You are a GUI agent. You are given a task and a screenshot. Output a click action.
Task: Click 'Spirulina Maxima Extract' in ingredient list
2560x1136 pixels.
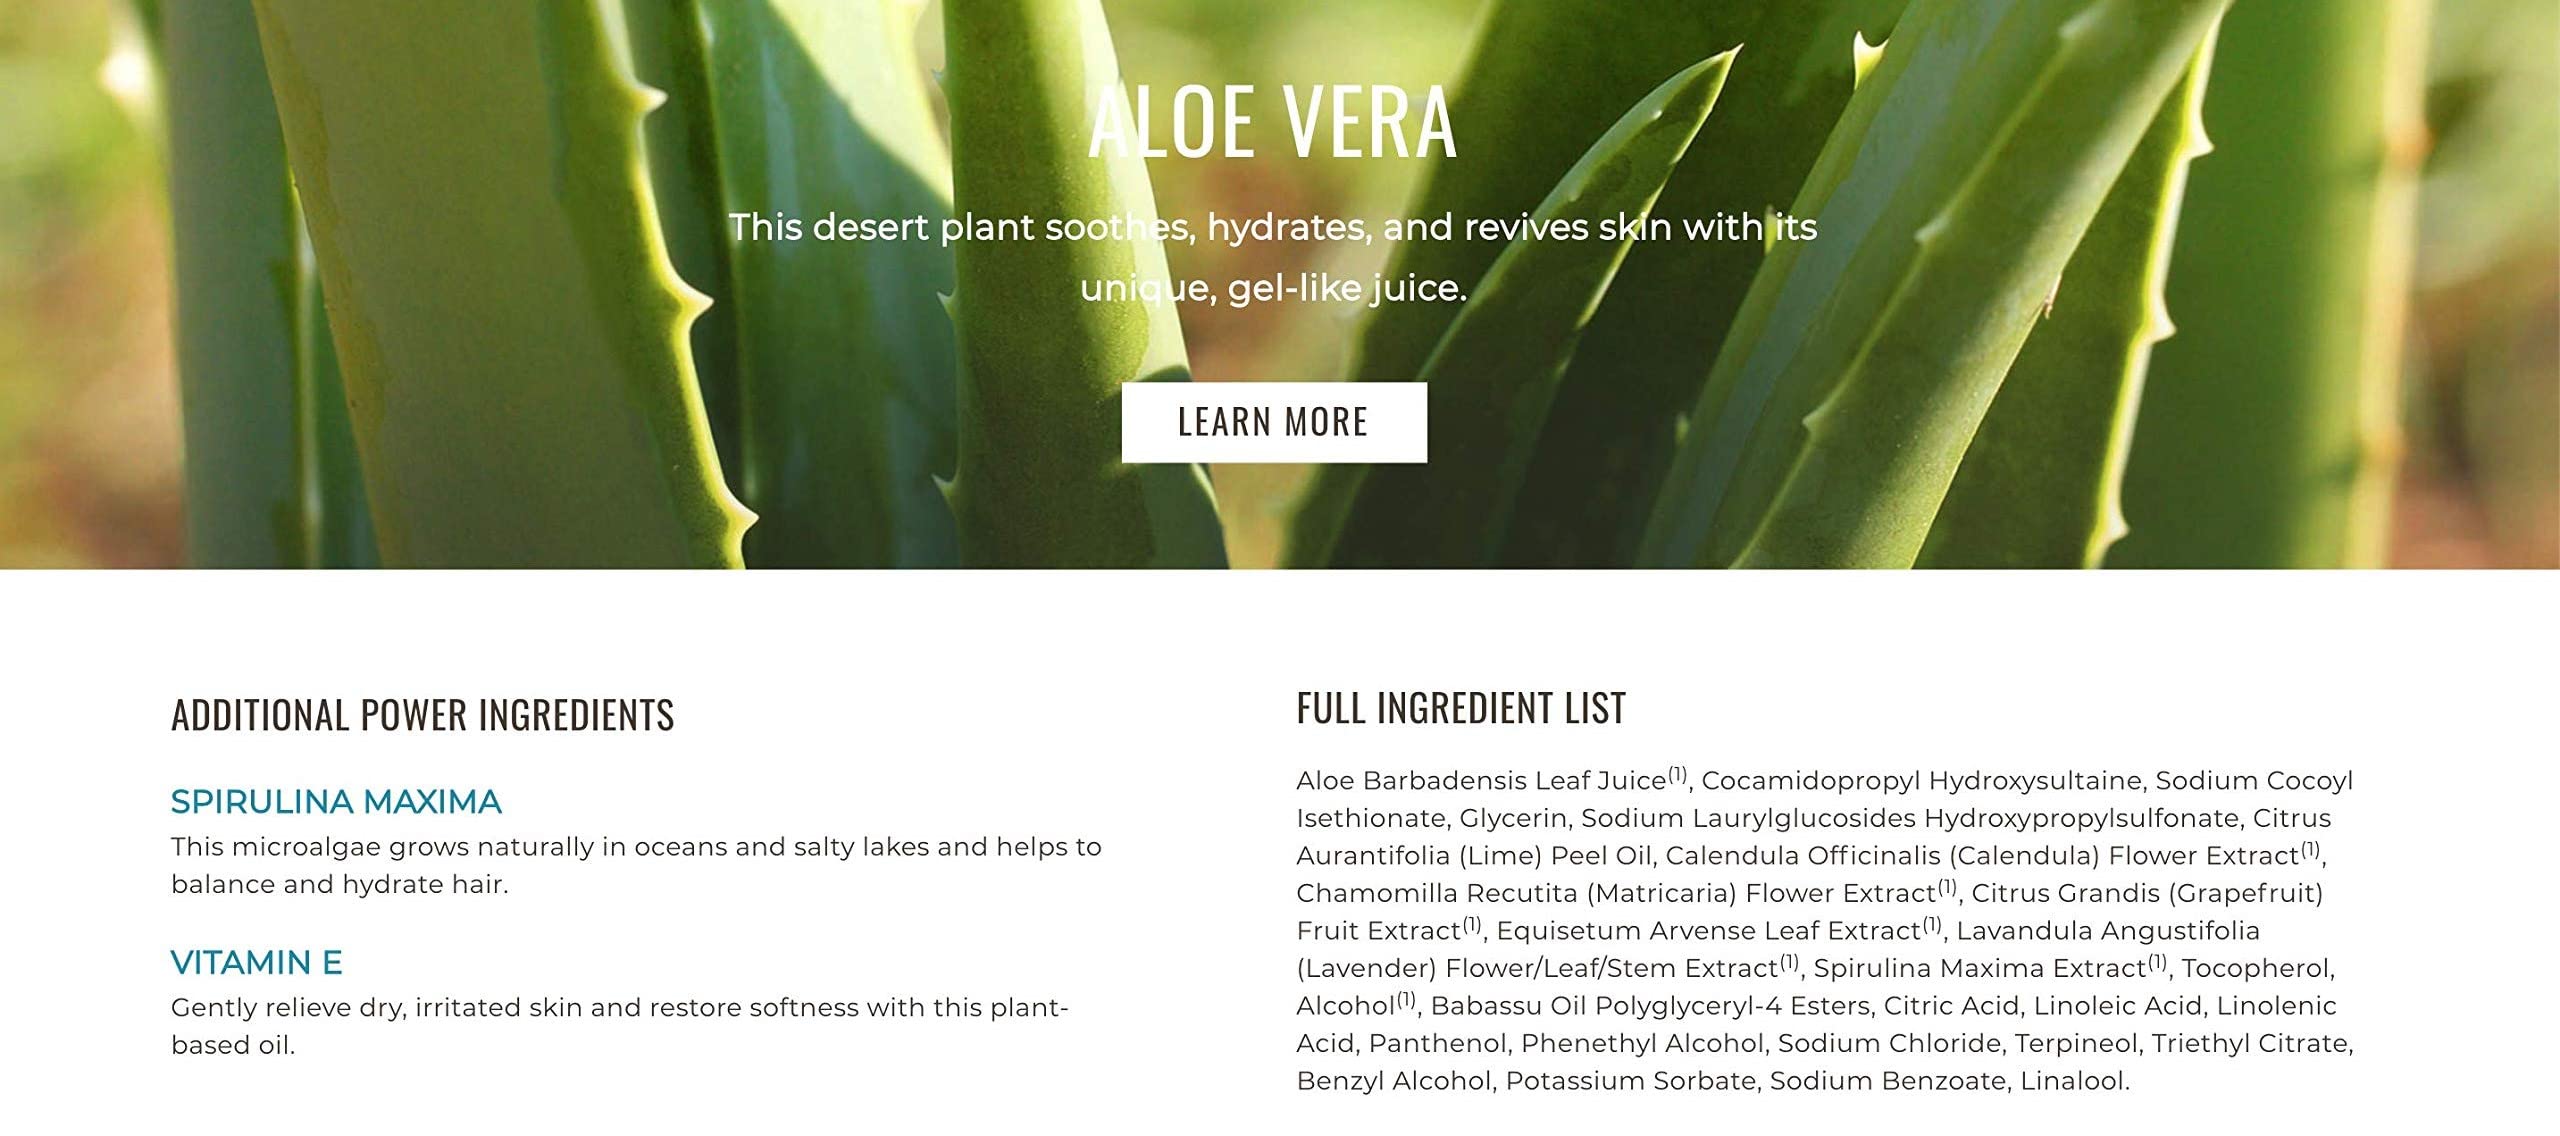[x=1980, y=969]
